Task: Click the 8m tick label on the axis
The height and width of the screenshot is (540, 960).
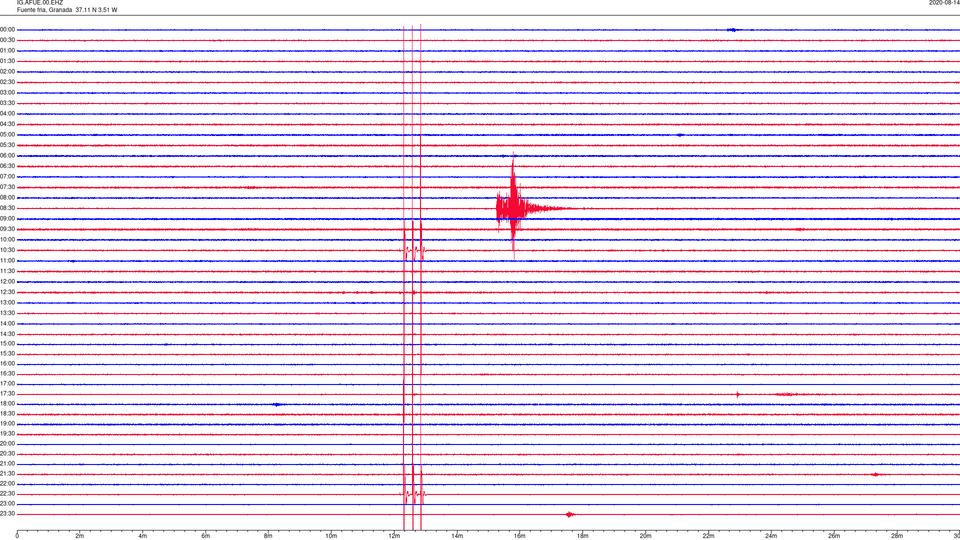Action: [x=268, y=536]
